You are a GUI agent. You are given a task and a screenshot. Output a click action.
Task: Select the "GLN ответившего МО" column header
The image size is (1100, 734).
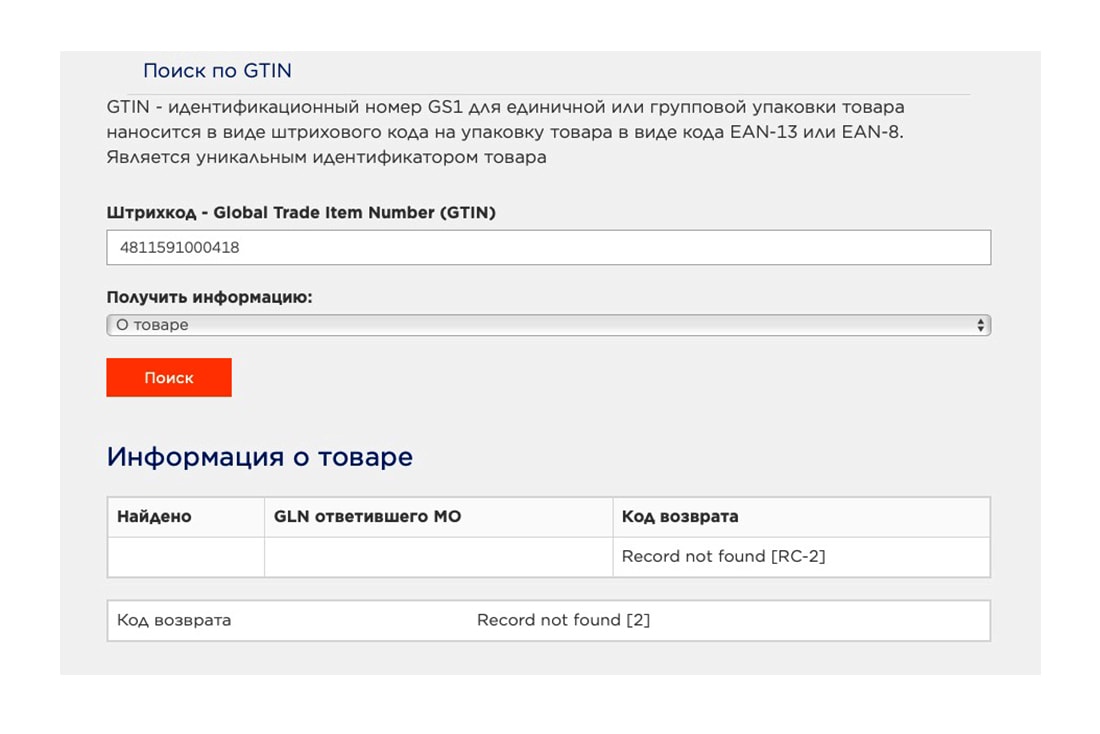click(x=367, y=517)
